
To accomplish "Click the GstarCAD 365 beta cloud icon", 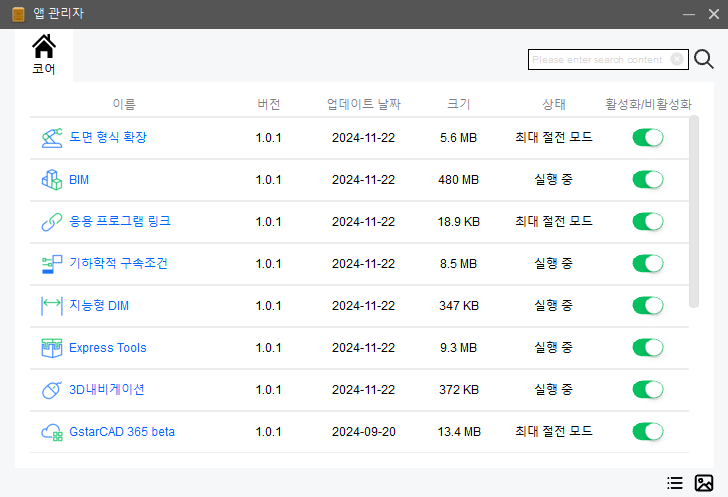I will click(52, 432).
